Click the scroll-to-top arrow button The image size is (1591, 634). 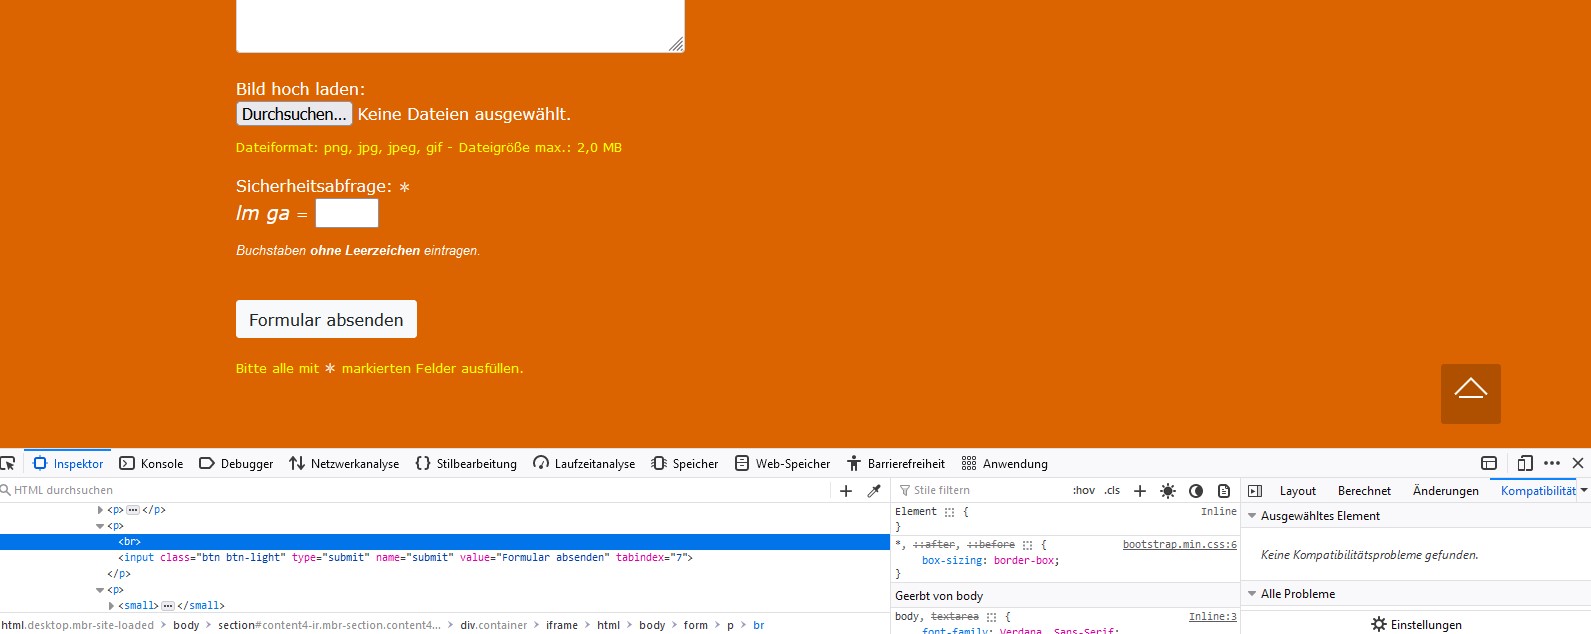point(1470,394)
